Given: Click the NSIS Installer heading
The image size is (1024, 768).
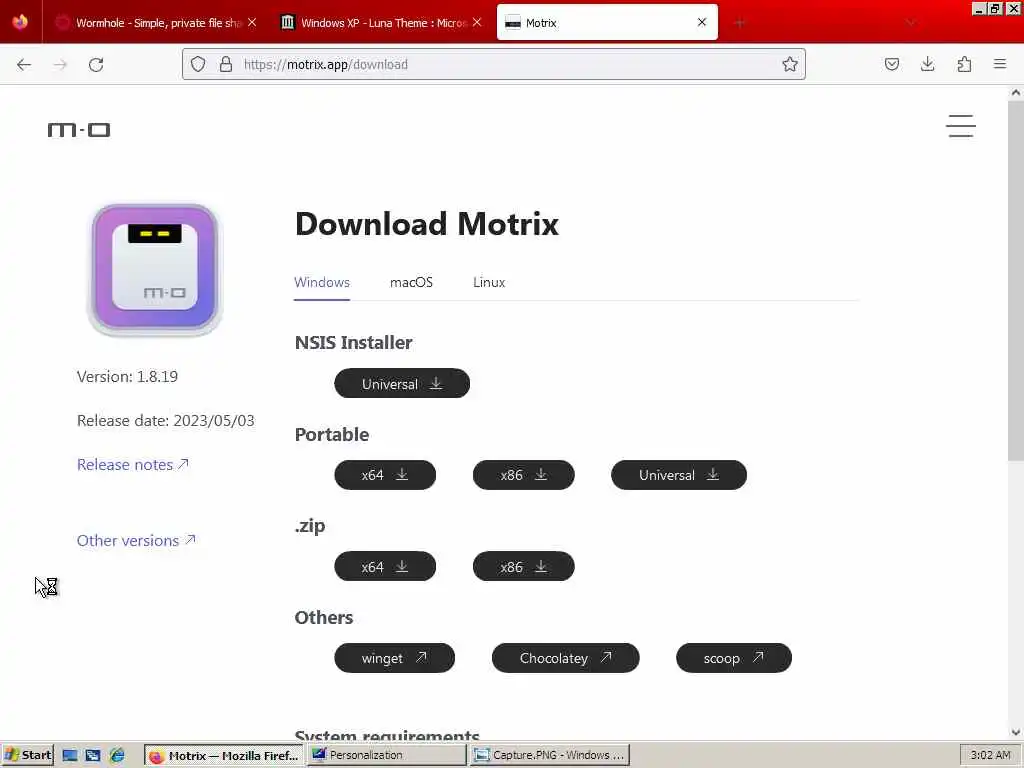Looking at the screenshot, I should 353,342.
